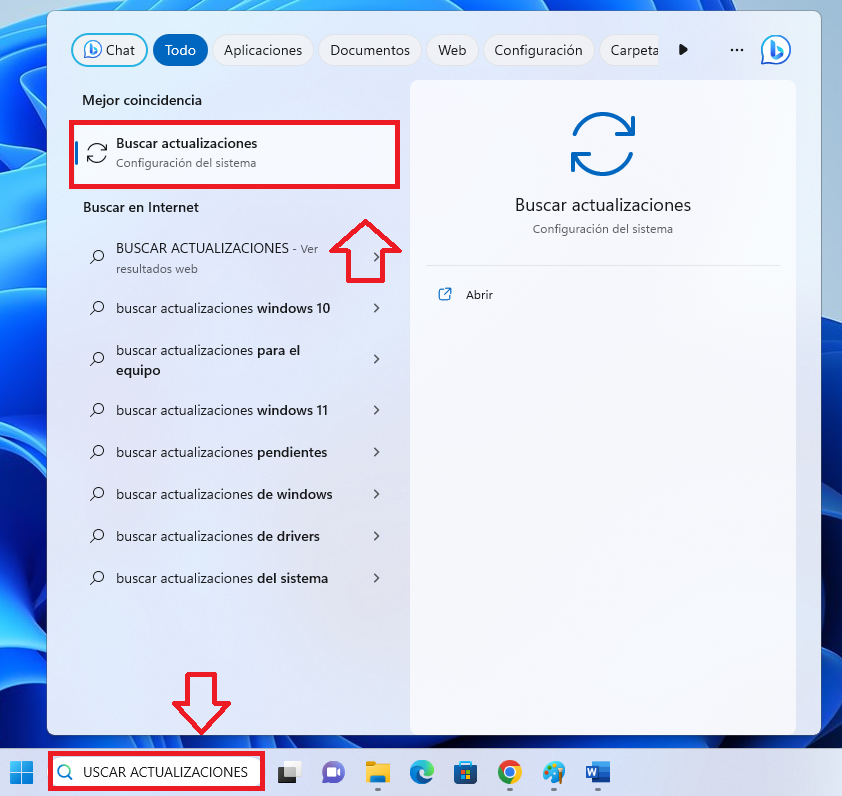Open Microsoft Store from the taskbar

point(465,772)
